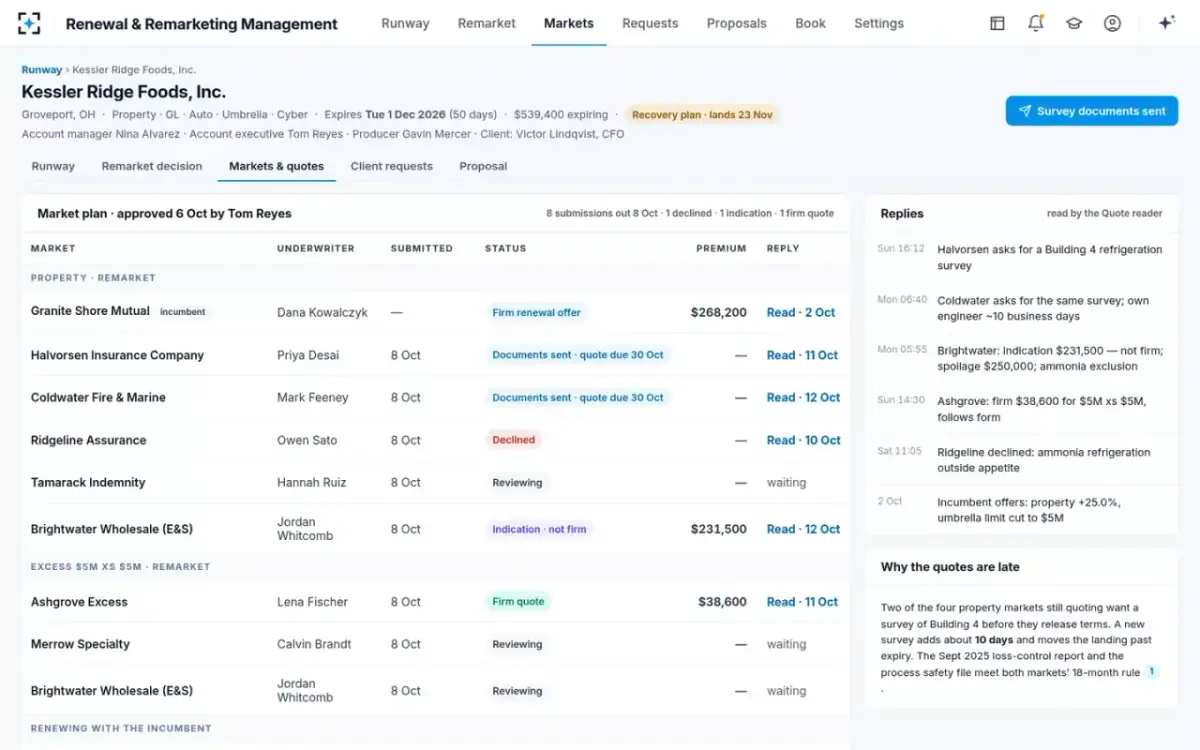Click the Premium column header
The image size is (1200, 750).
[721, 248]
